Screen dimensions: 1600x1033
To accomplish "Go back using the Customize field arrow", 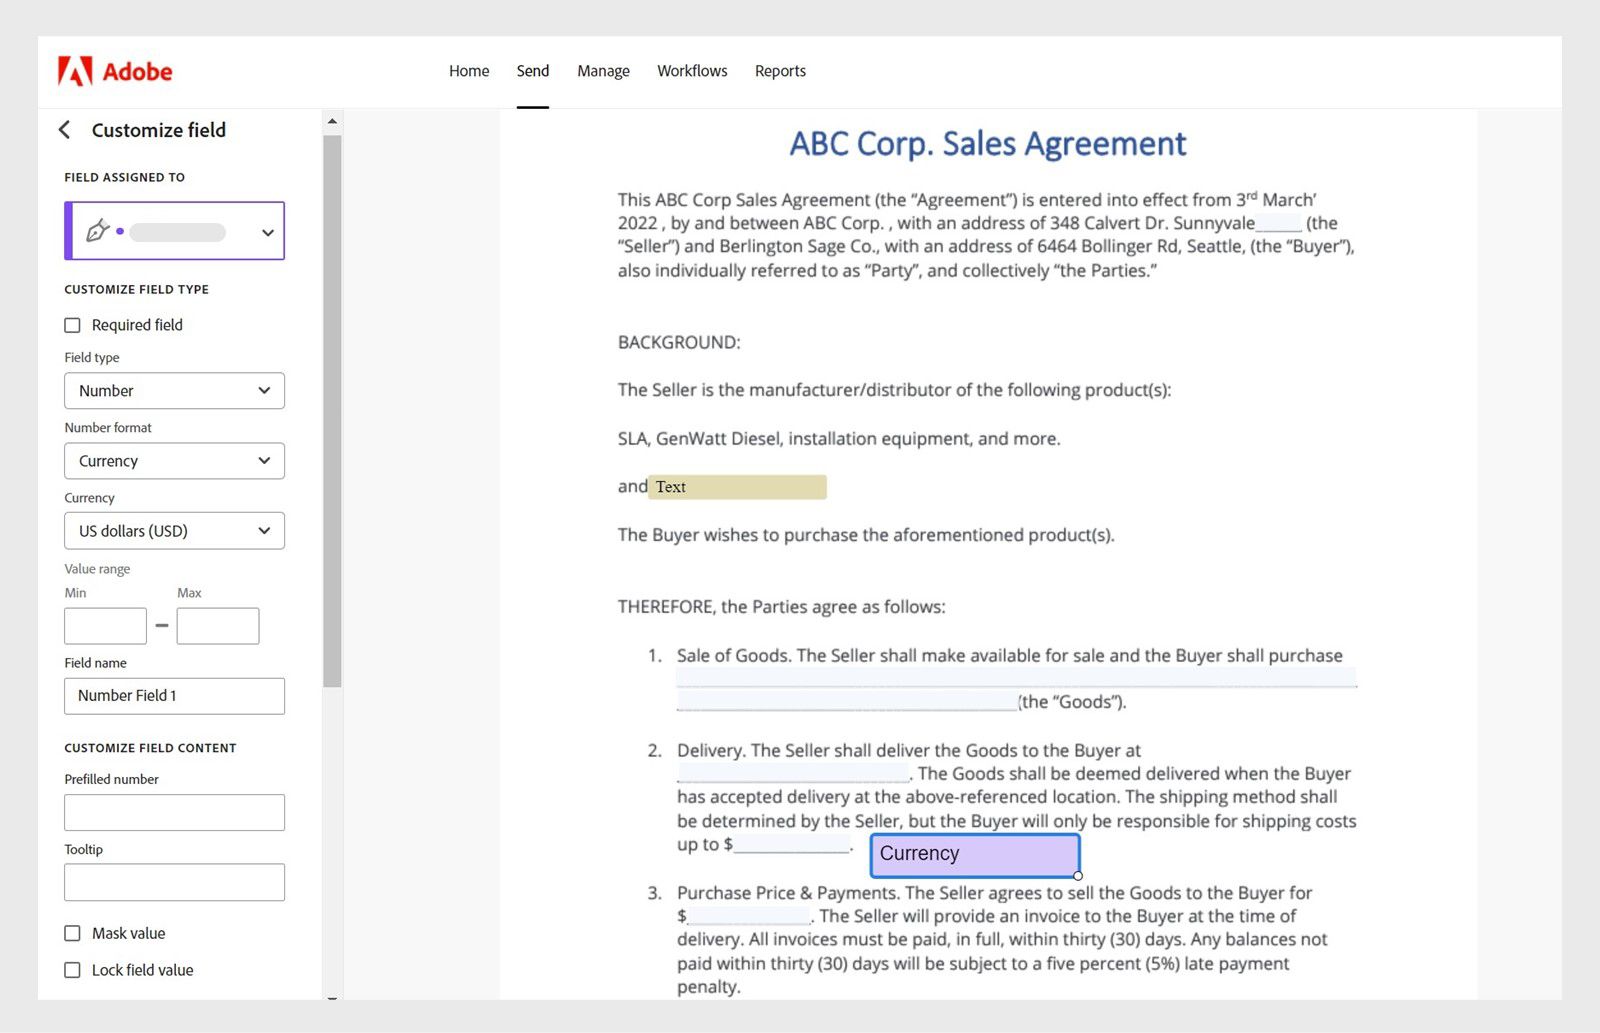I will (65, 130).
